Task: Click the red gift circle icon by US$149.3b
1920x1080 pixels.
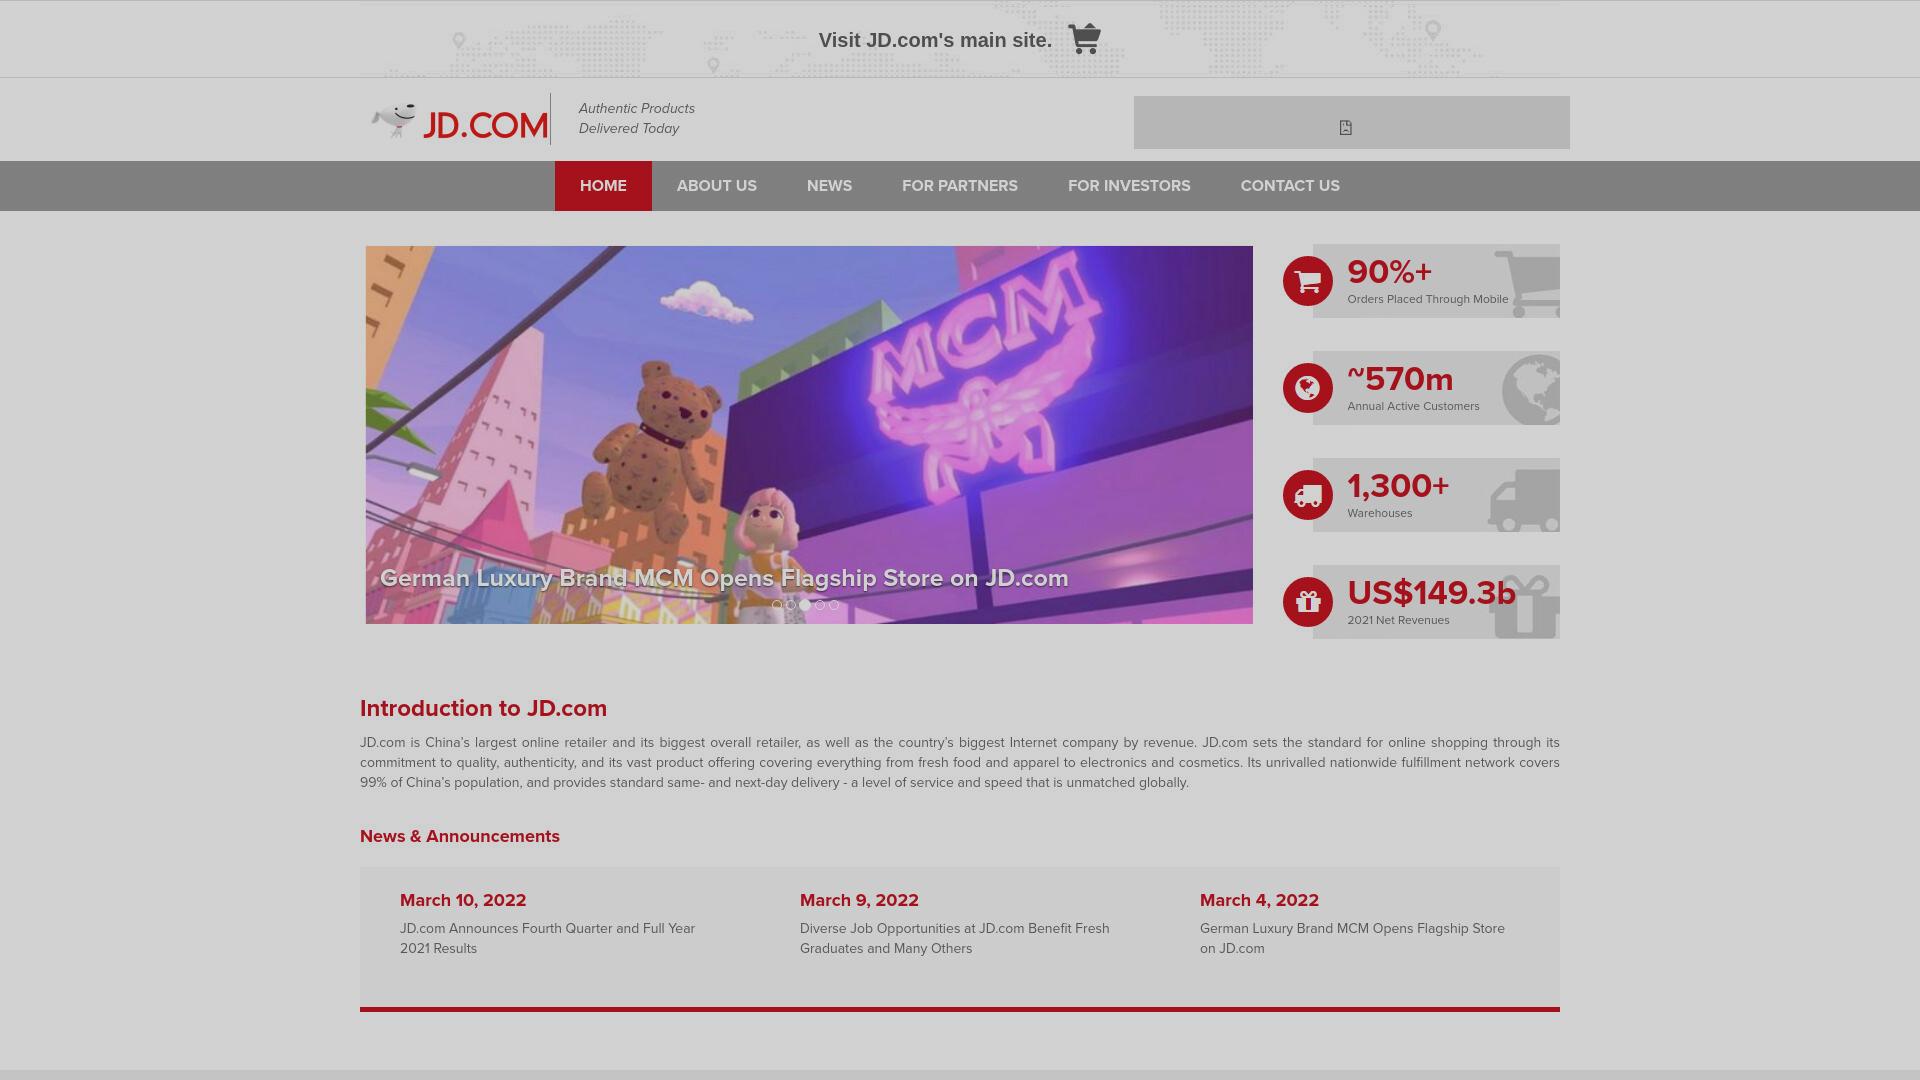Action: (1308, 602)
